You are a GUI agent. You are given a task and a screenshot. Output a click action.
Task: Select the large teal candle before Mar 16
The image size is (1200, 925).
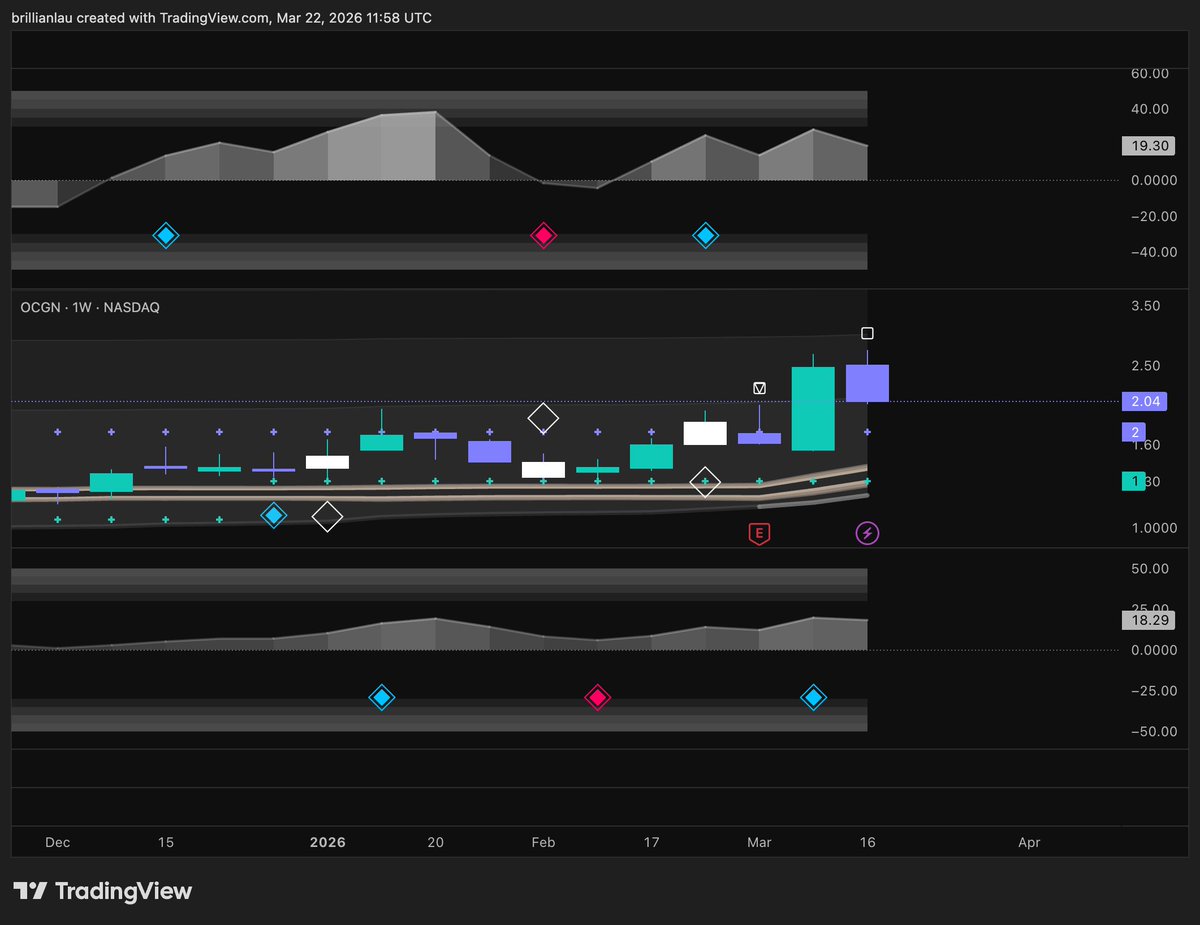pyautogui.click(x=813, y=408)
